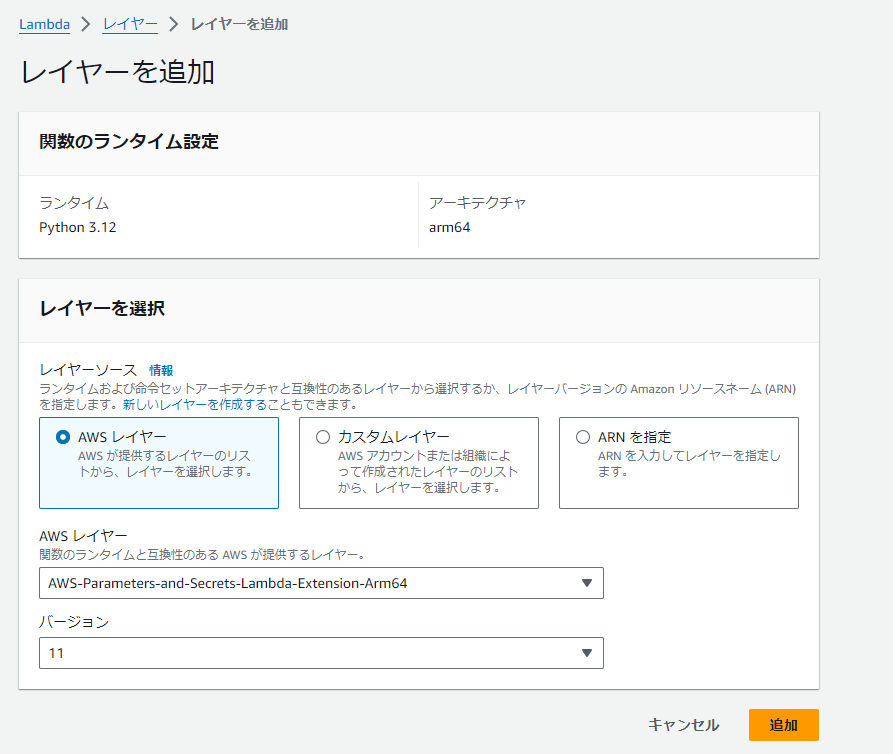
Task: Click the キャンセル button
Action: [x=683, y=725]
